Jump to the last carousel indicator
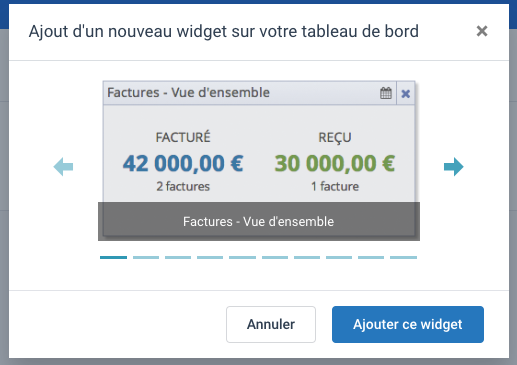The height and width of the screenshot is (365, 517). 403,257
